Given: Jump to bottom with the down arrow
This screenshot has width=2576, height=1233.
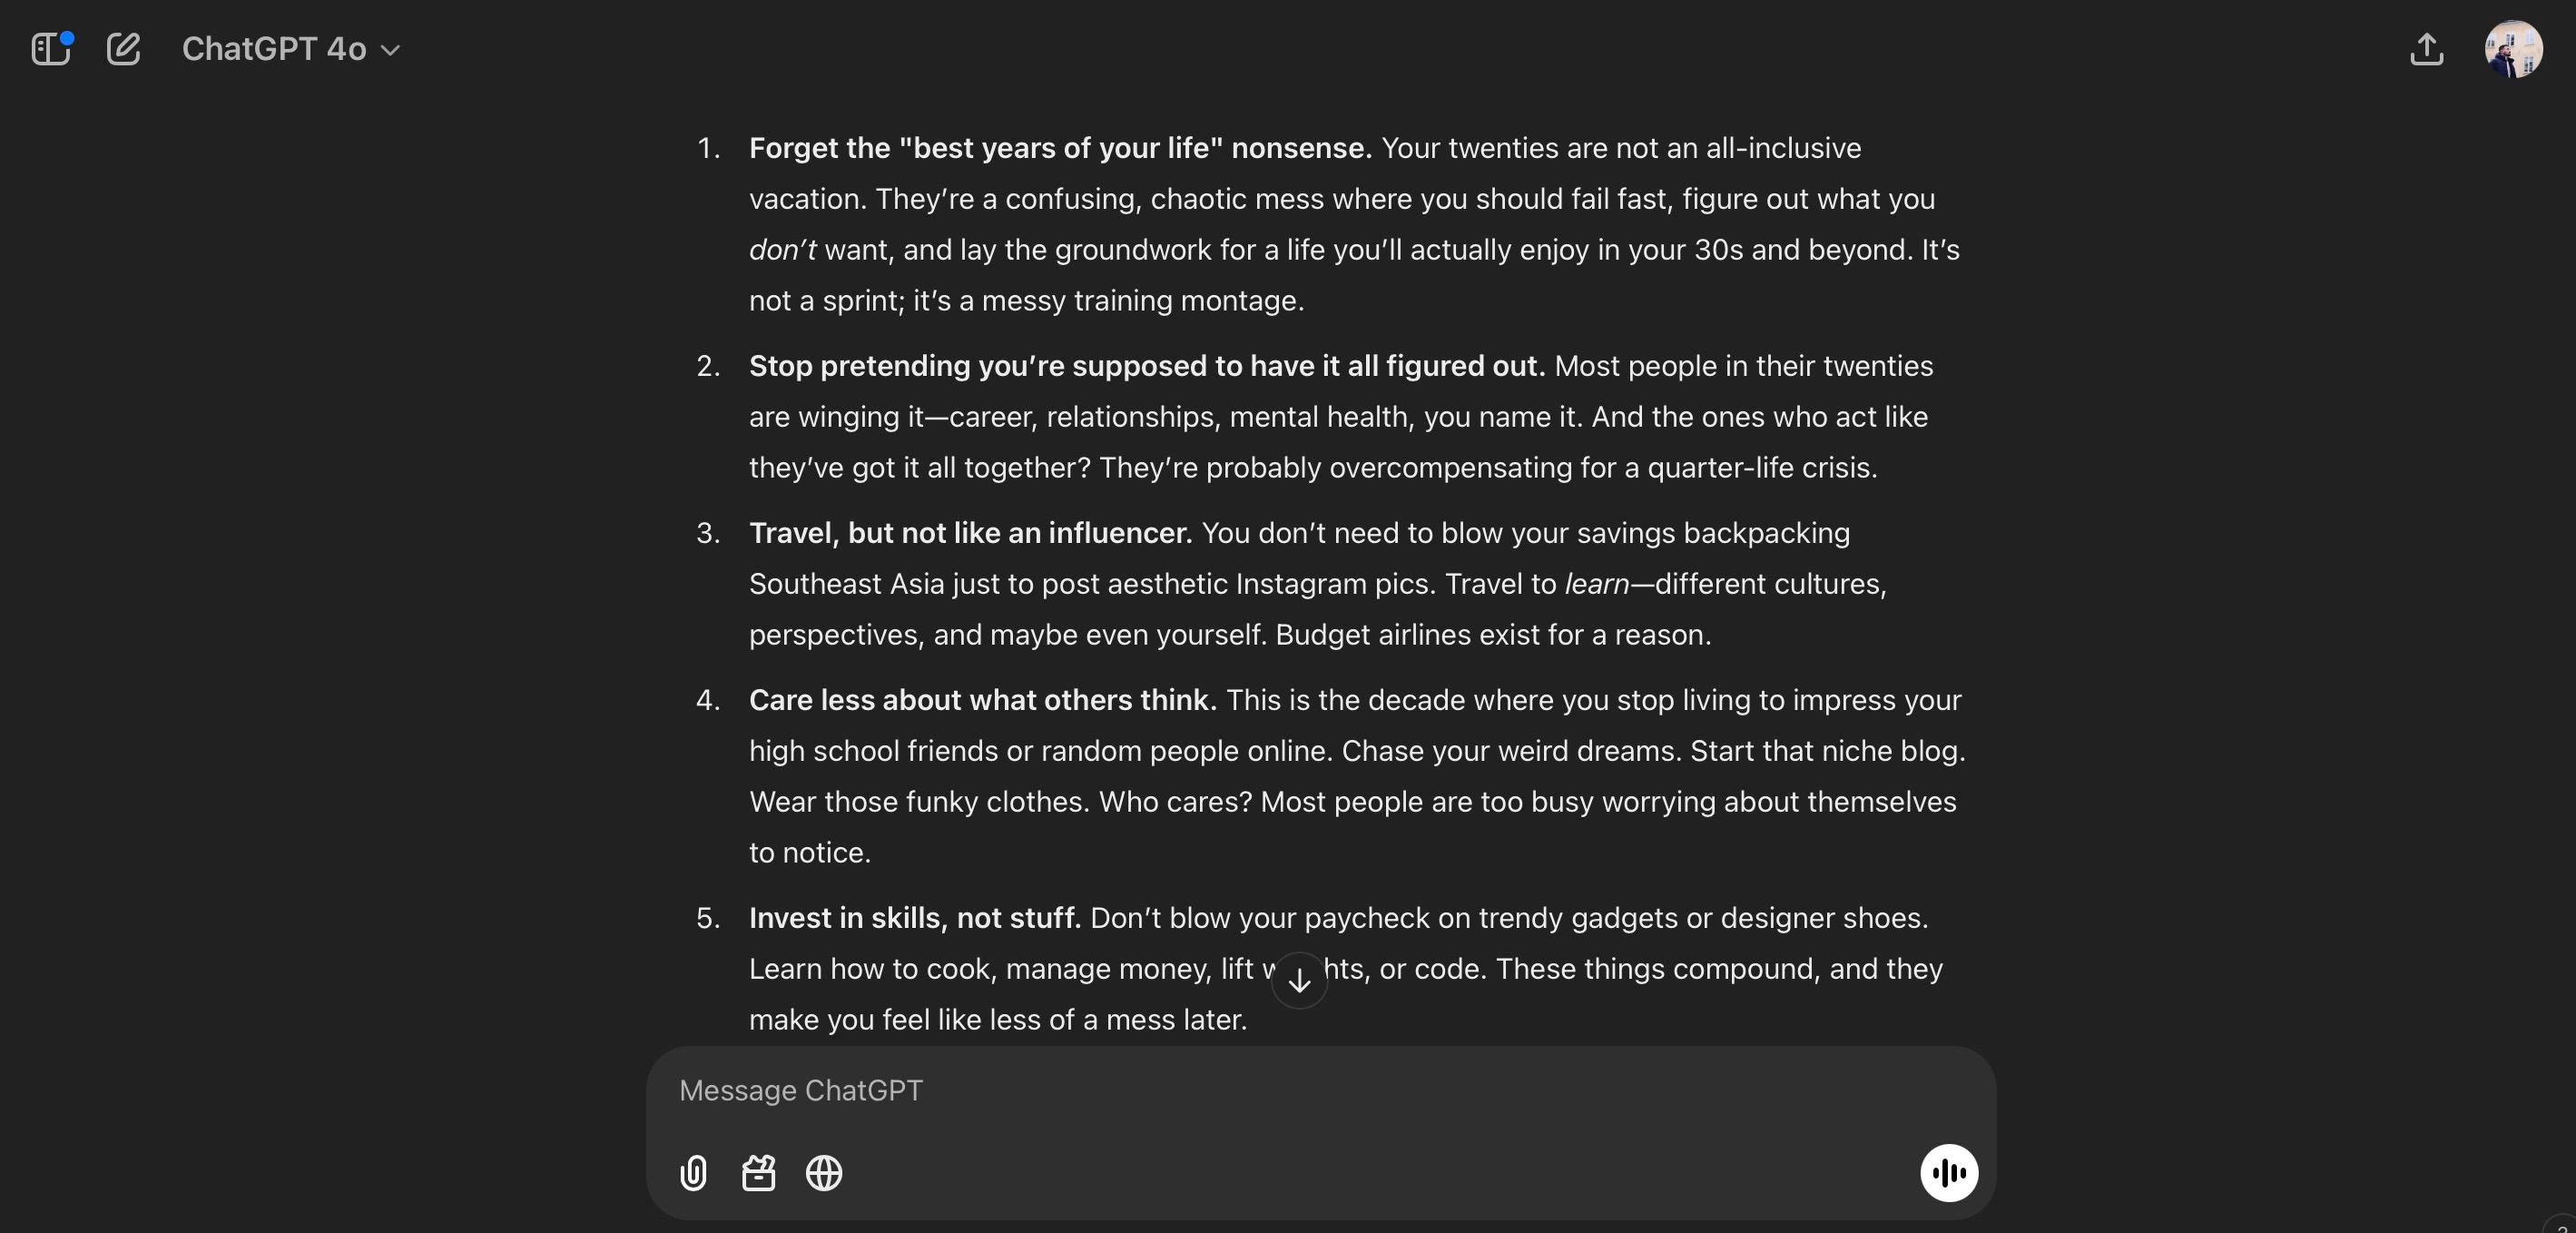Looking at the screenshot, I should 1299,981.
